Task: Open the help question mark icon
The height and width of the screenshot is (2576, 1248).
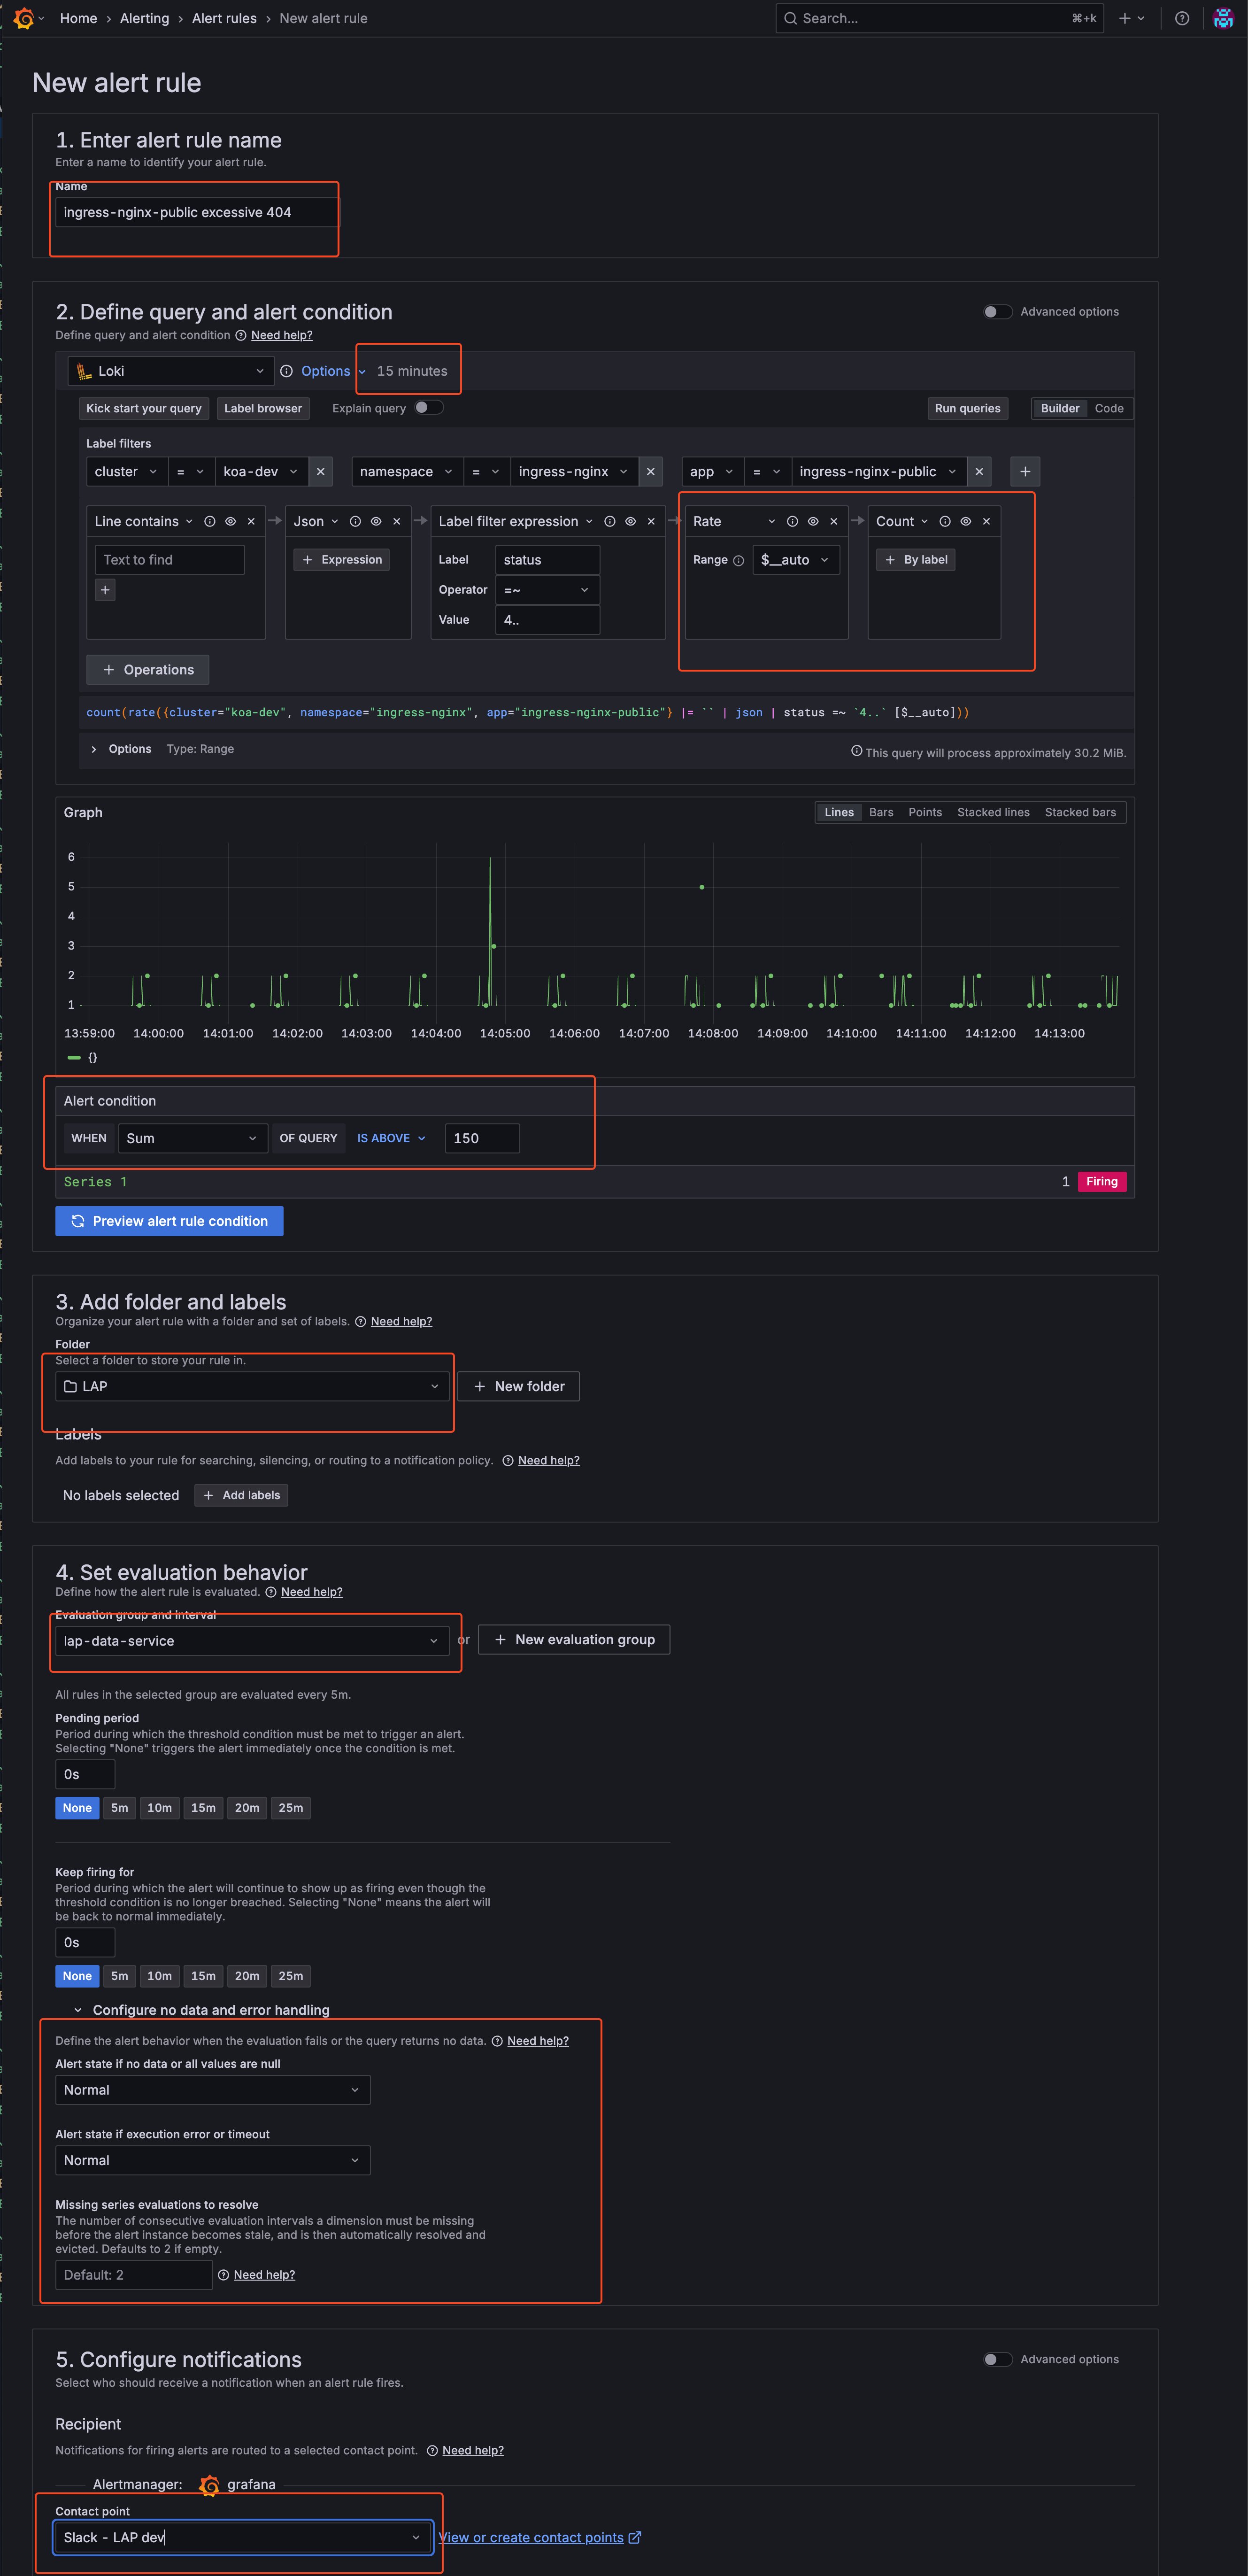Action: point(1182,18)
